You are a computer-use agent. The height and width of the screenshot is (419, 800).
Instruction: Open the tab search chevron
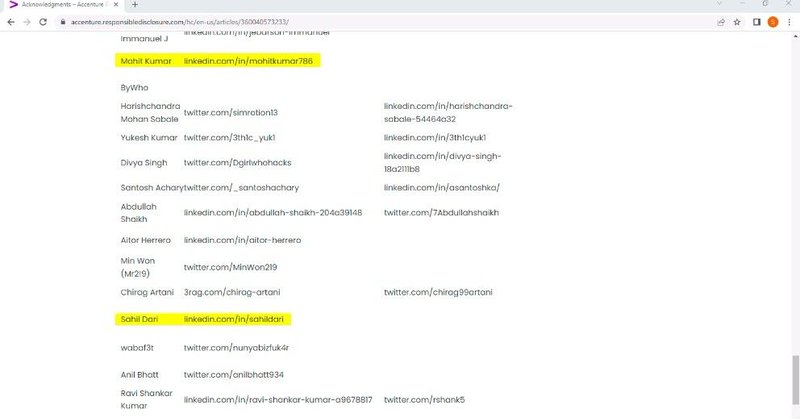[x=719, y=4]
